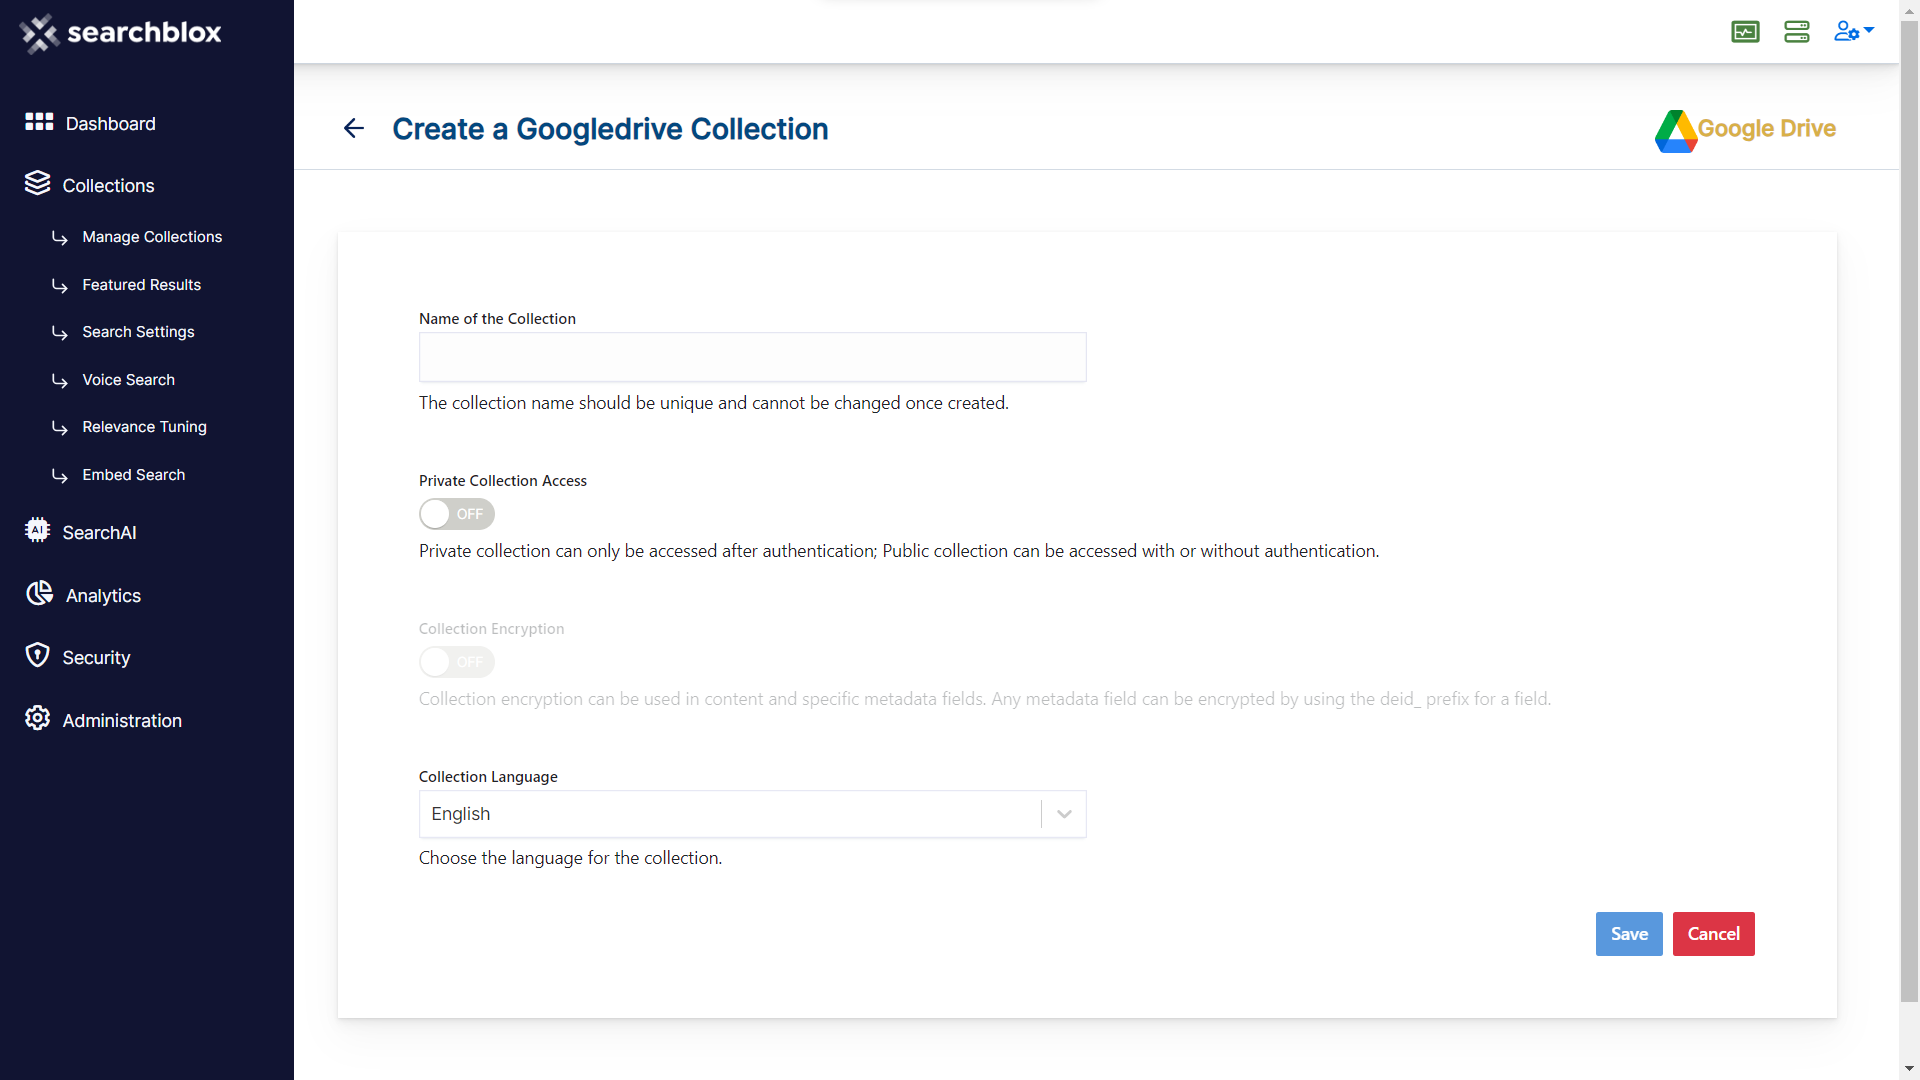Open the user settings account icon
The height and width of the screenshot is (1080, 1920).
point(1846,32)
